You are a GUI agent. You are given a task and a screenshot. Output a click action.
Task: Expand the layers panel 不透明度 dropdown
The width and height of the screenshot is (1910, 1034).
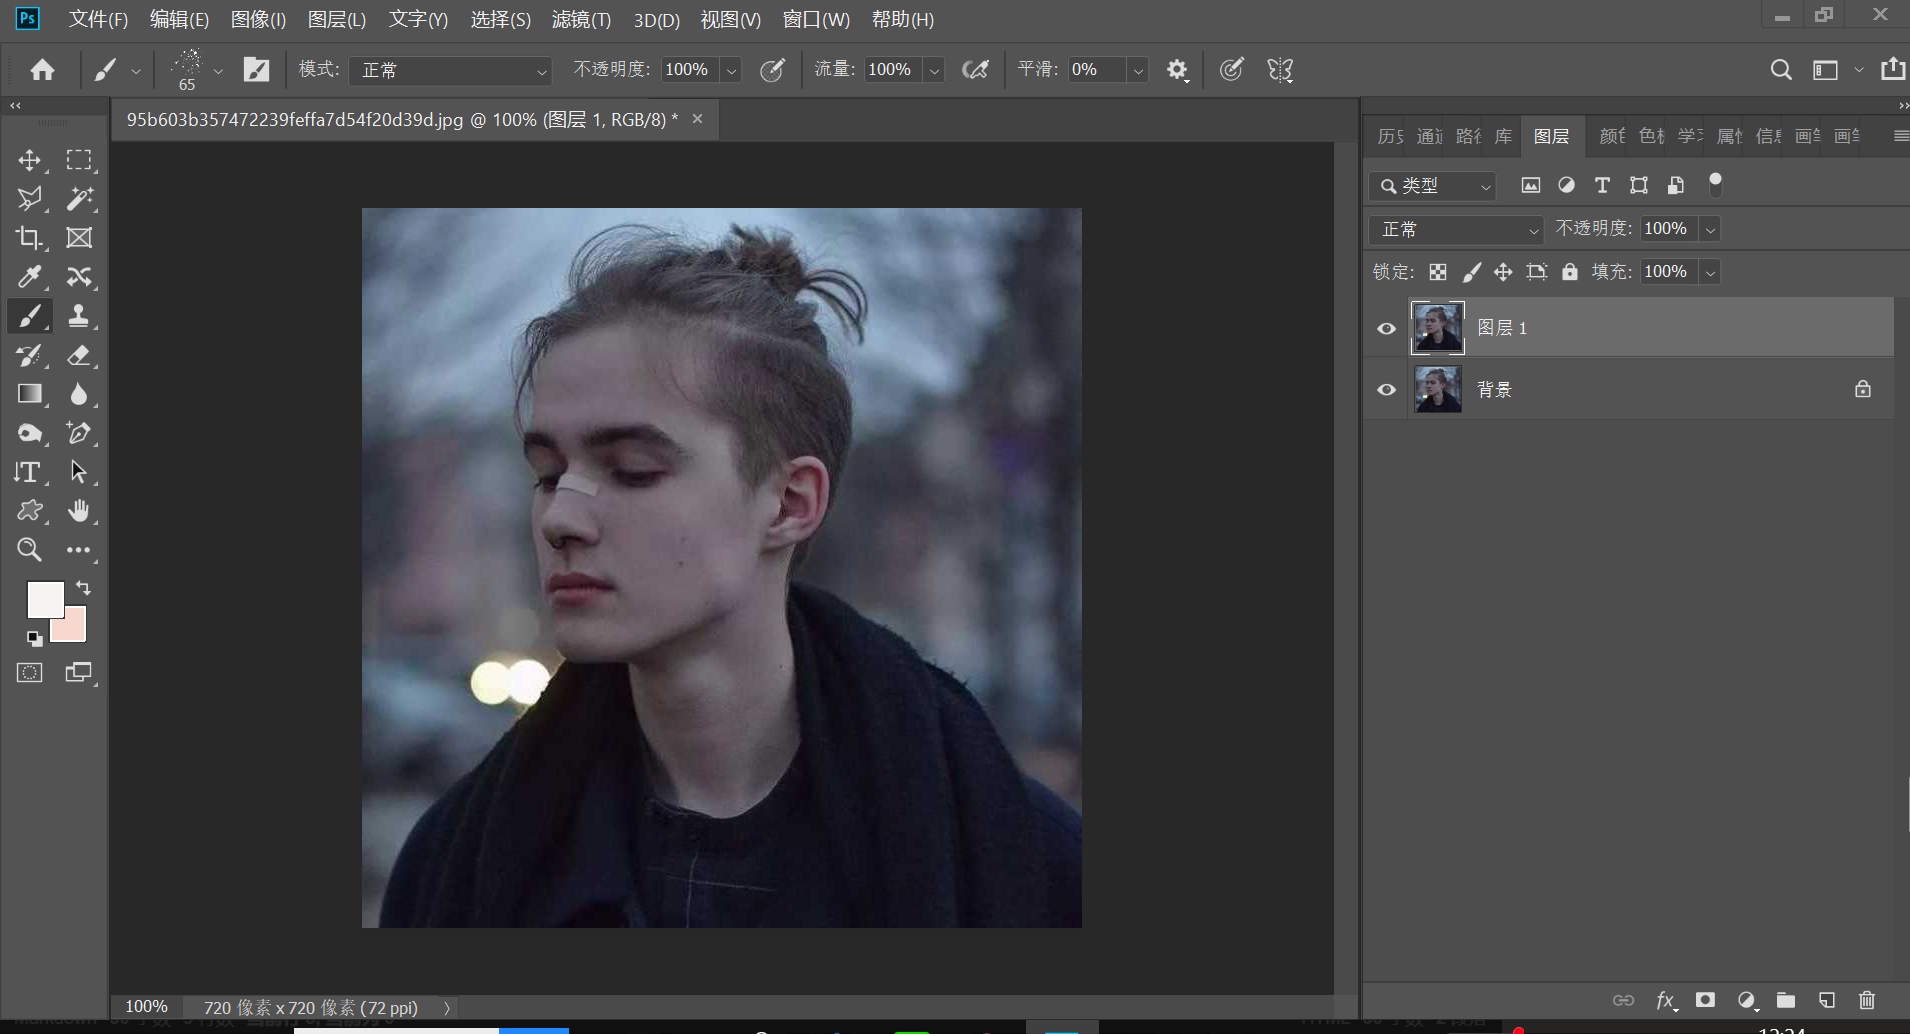pos(1711,229)
